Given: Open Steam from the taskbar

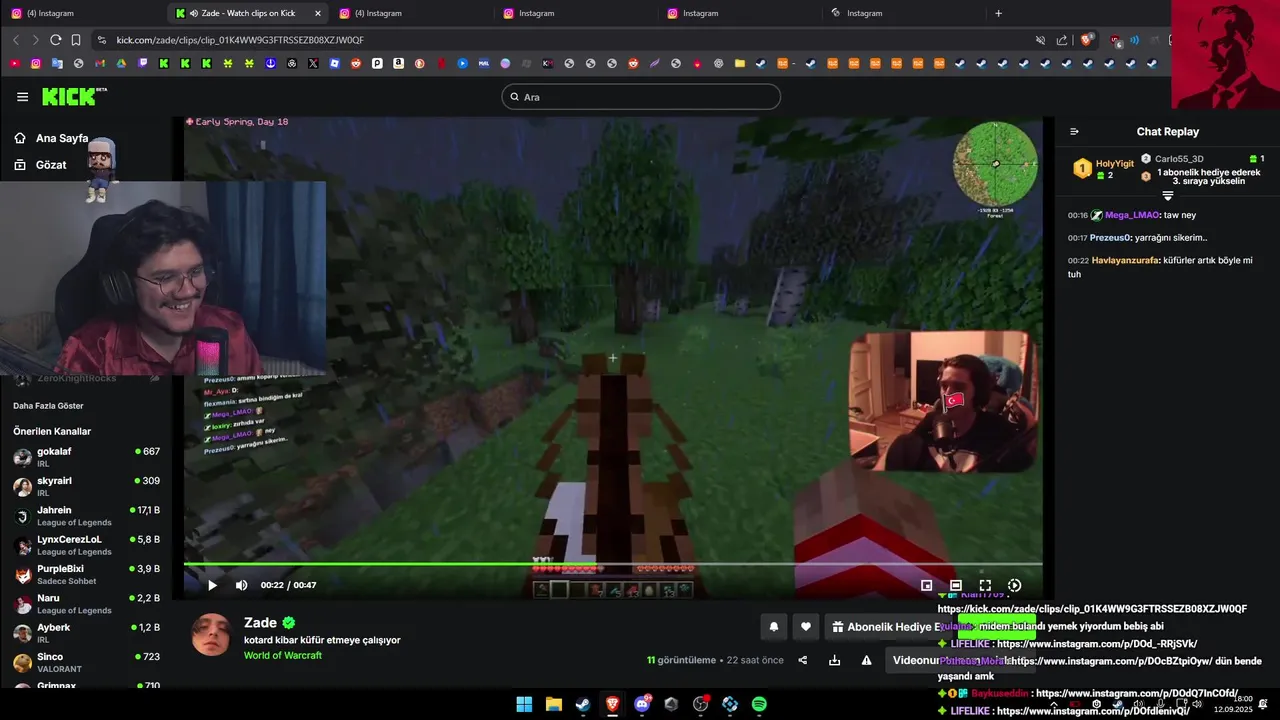Looking at the screenshot, I should [582, 704].
